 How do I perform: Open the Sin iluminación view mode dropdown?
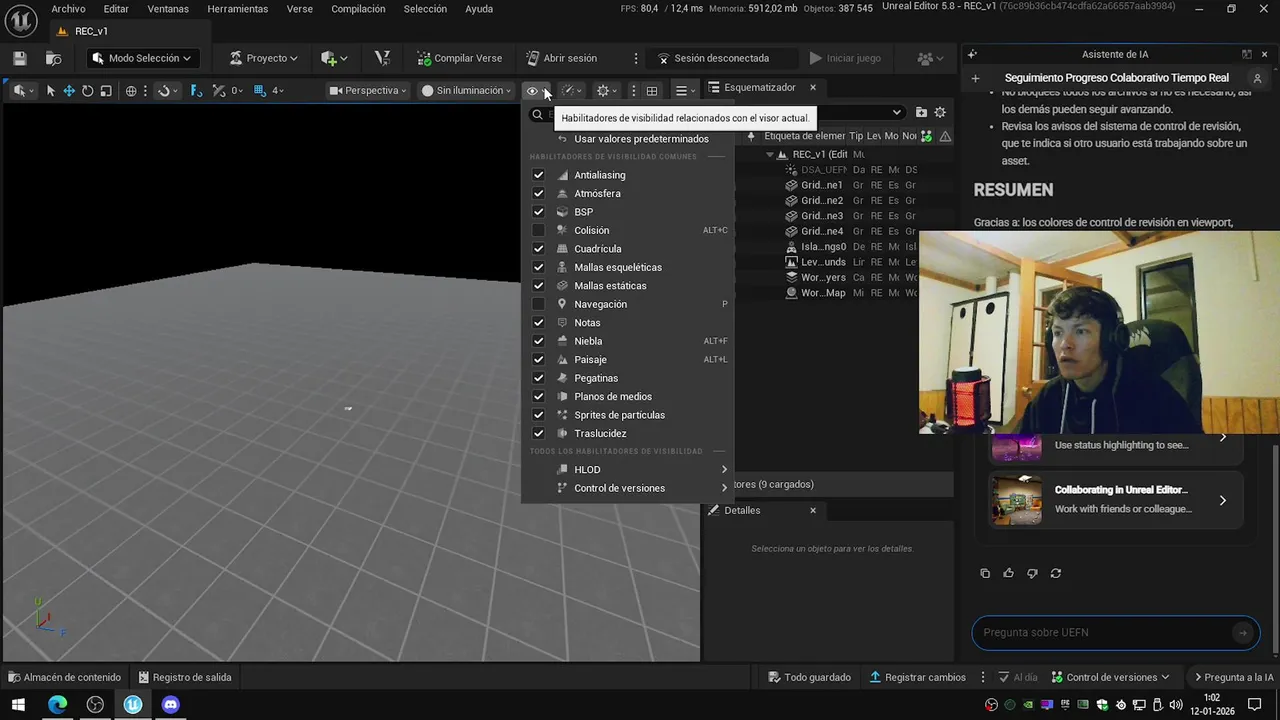coord(466,91)
